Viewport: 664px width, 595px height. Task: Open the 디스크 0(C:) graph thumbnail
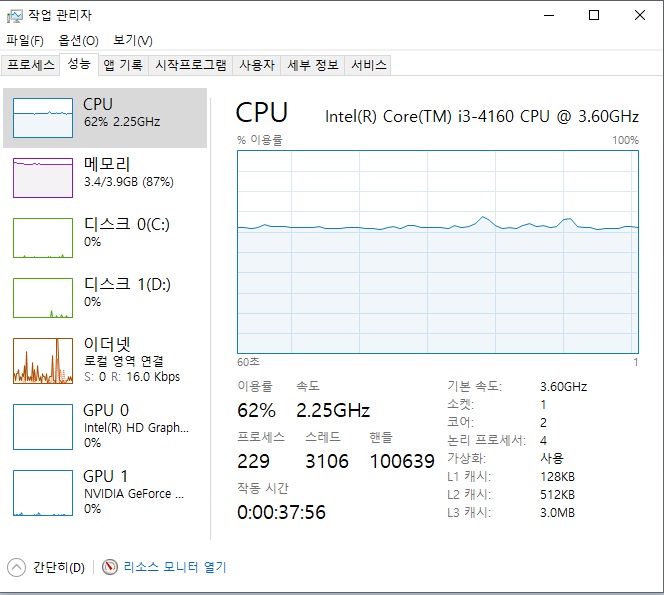[42, 237]
